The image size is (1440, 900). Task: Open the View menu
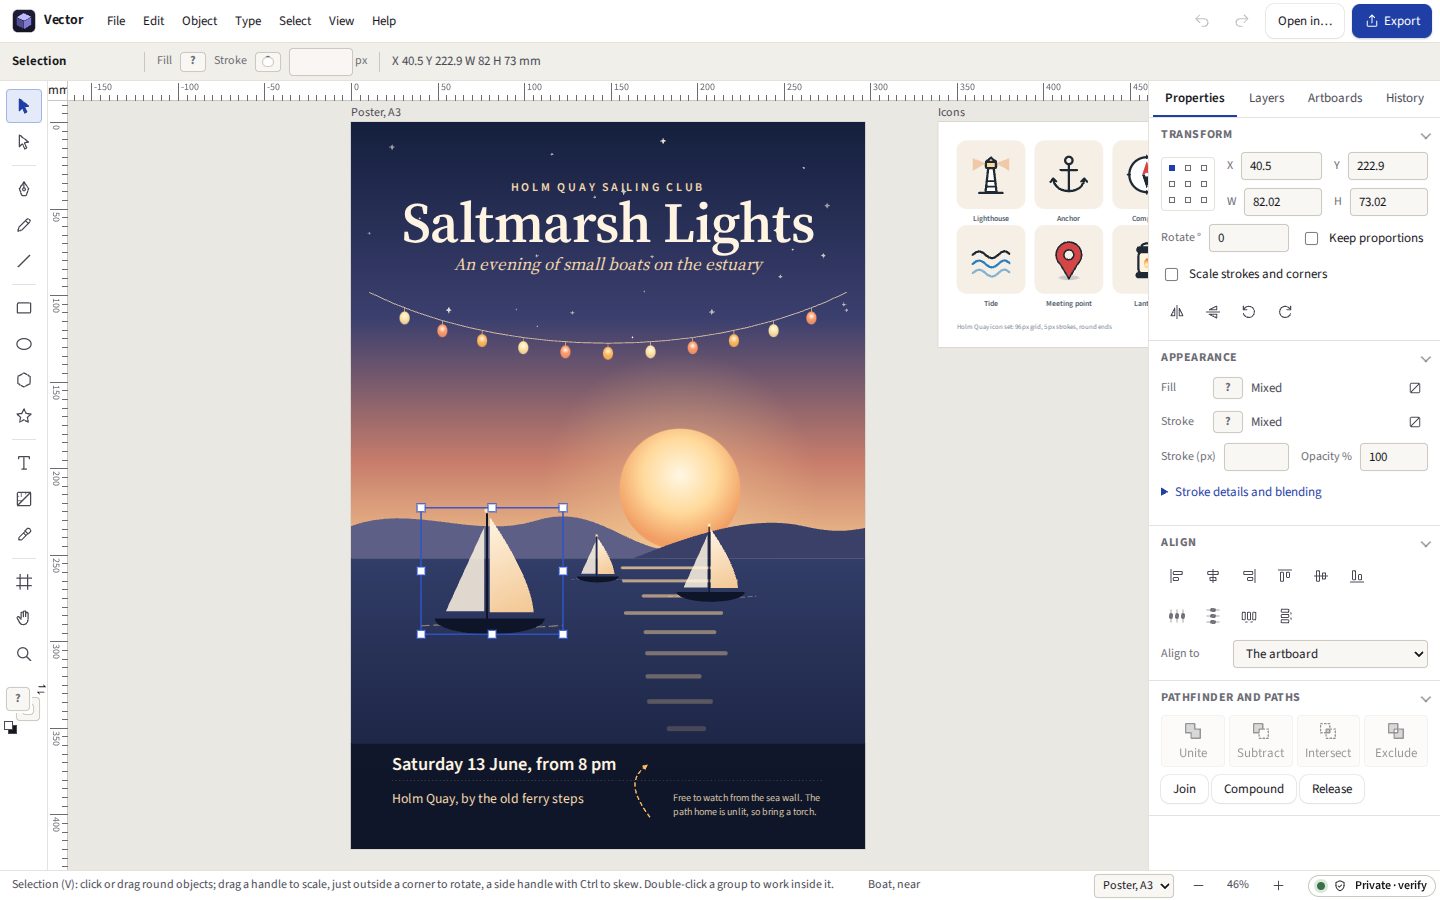[341, 21]
